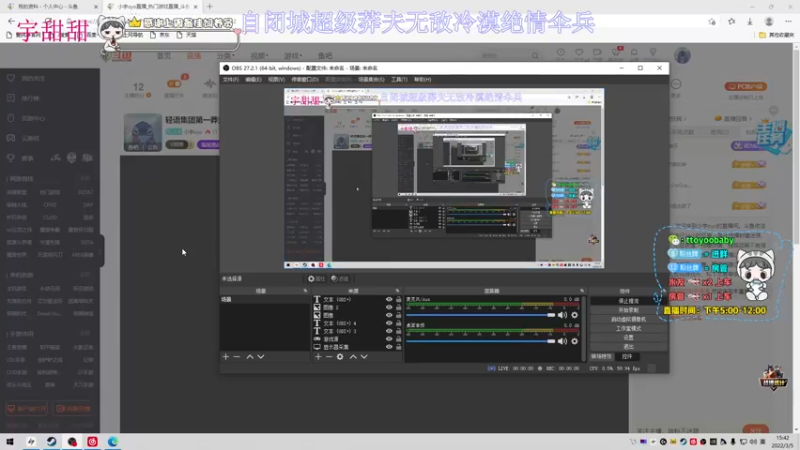The height and width of the screenshot is (450, 800).
Task: Toggle visibility of source 图像
Action: [x=389, y=315]
